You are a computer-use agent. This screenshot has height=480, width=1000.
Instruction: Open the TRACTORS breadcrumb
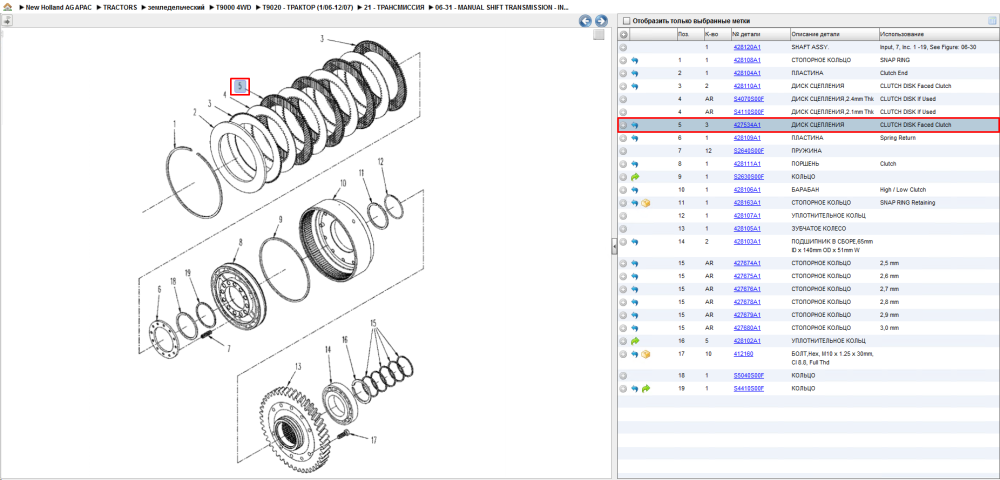pyautogui.click(x=120, y=7)
